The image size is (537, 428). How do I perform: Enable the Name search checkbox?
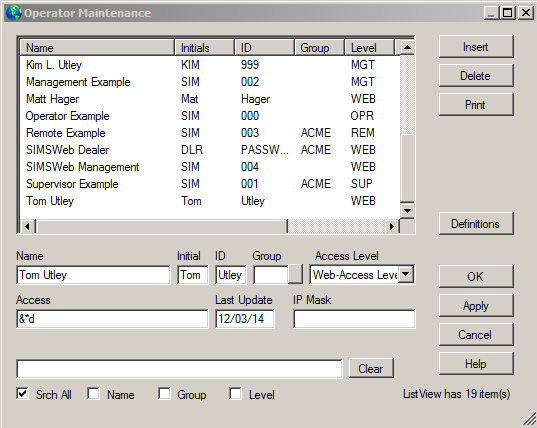pos(93,394)
